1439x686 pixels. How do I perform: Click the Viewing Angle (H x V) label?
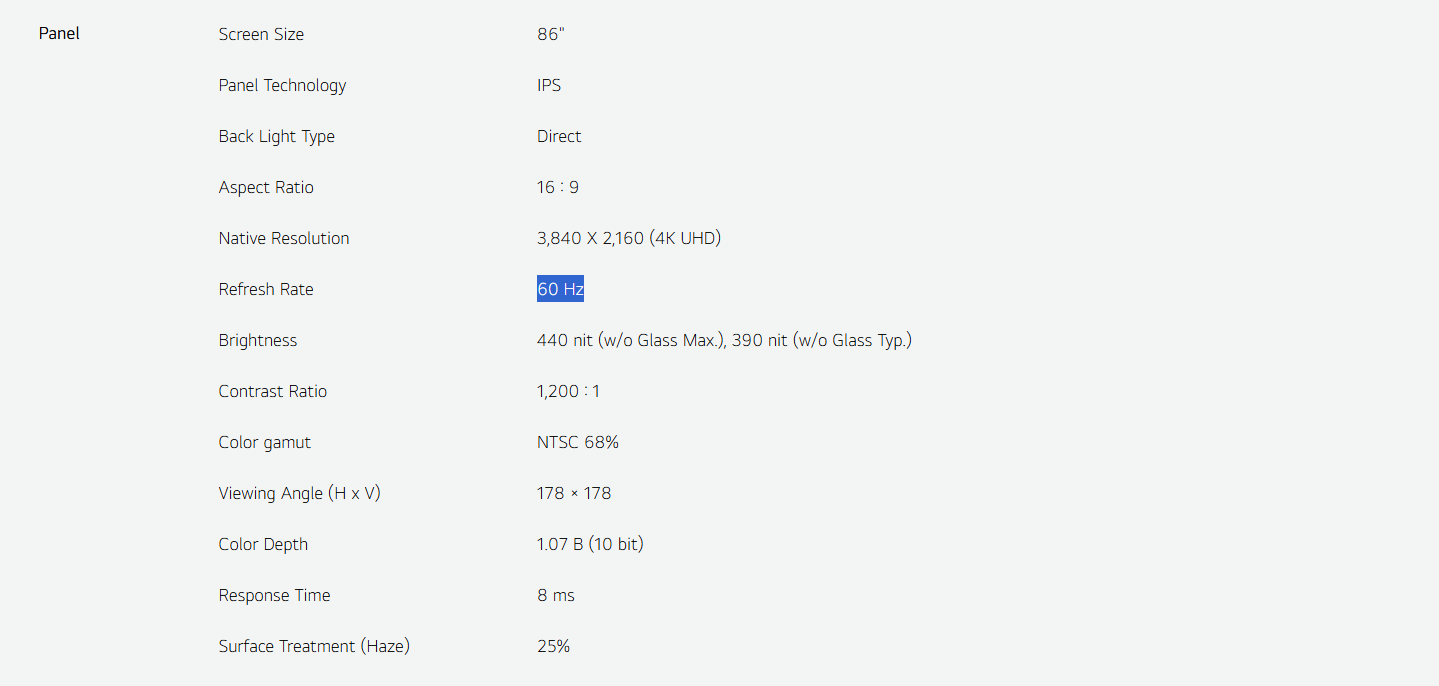coord(299,493)
